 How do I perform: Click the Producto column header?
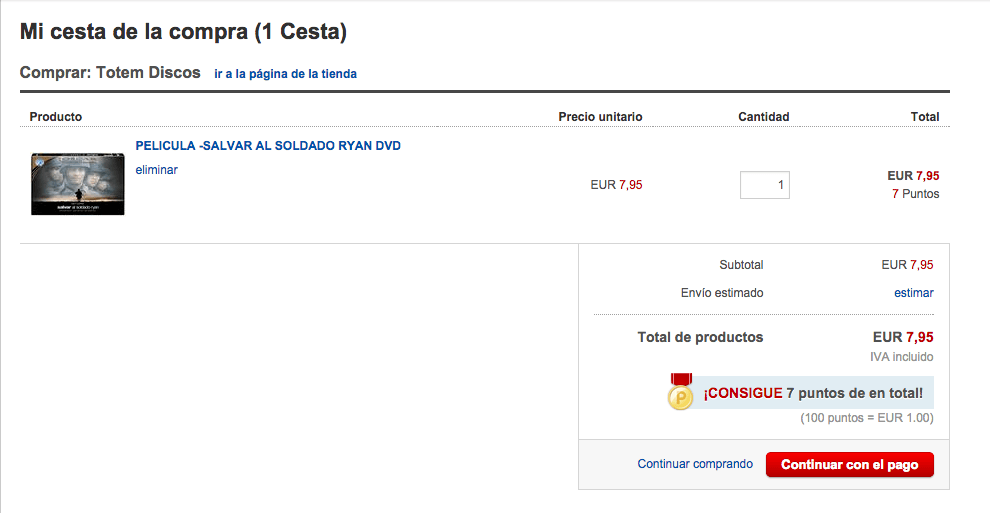click(x=56, y=117)
